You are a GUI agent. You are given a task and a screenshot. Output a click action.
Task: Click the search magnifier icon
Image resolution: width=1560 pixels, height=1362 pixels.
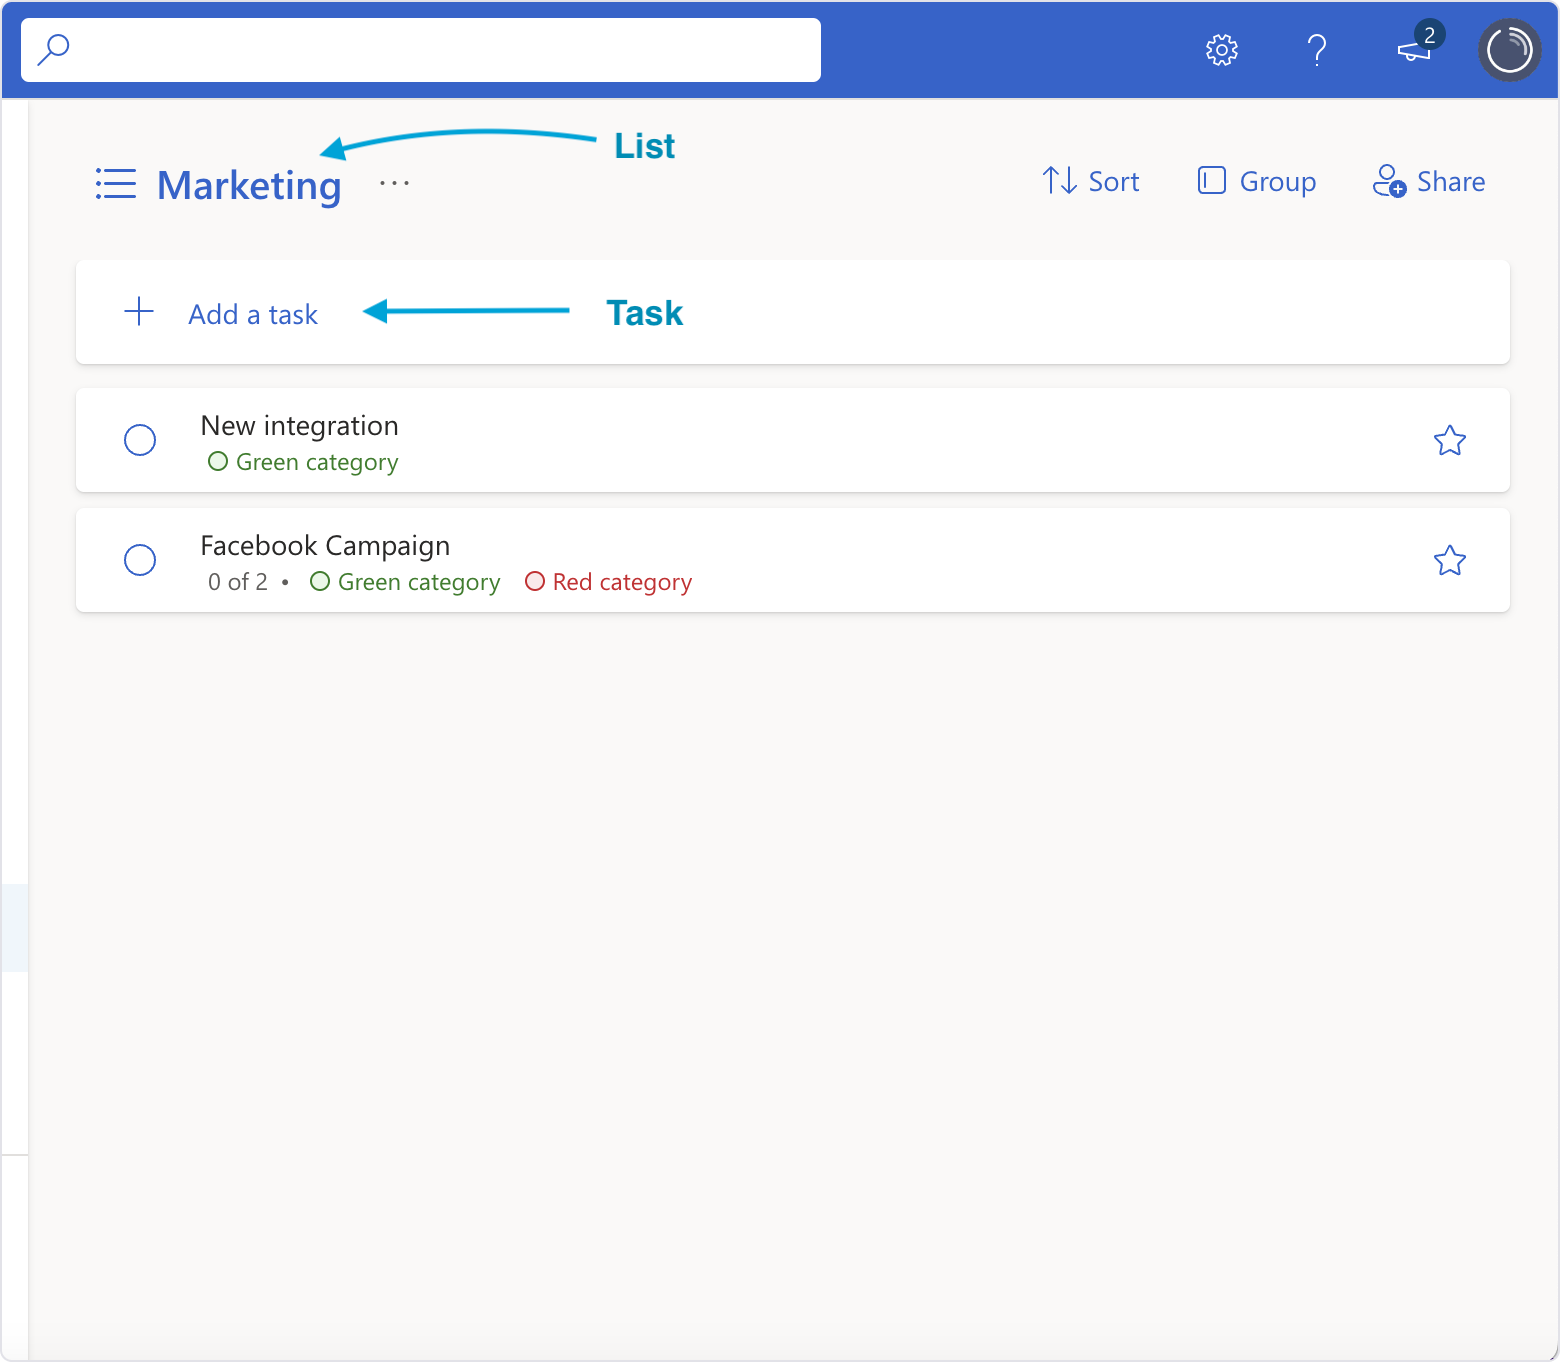coord(53,49)
